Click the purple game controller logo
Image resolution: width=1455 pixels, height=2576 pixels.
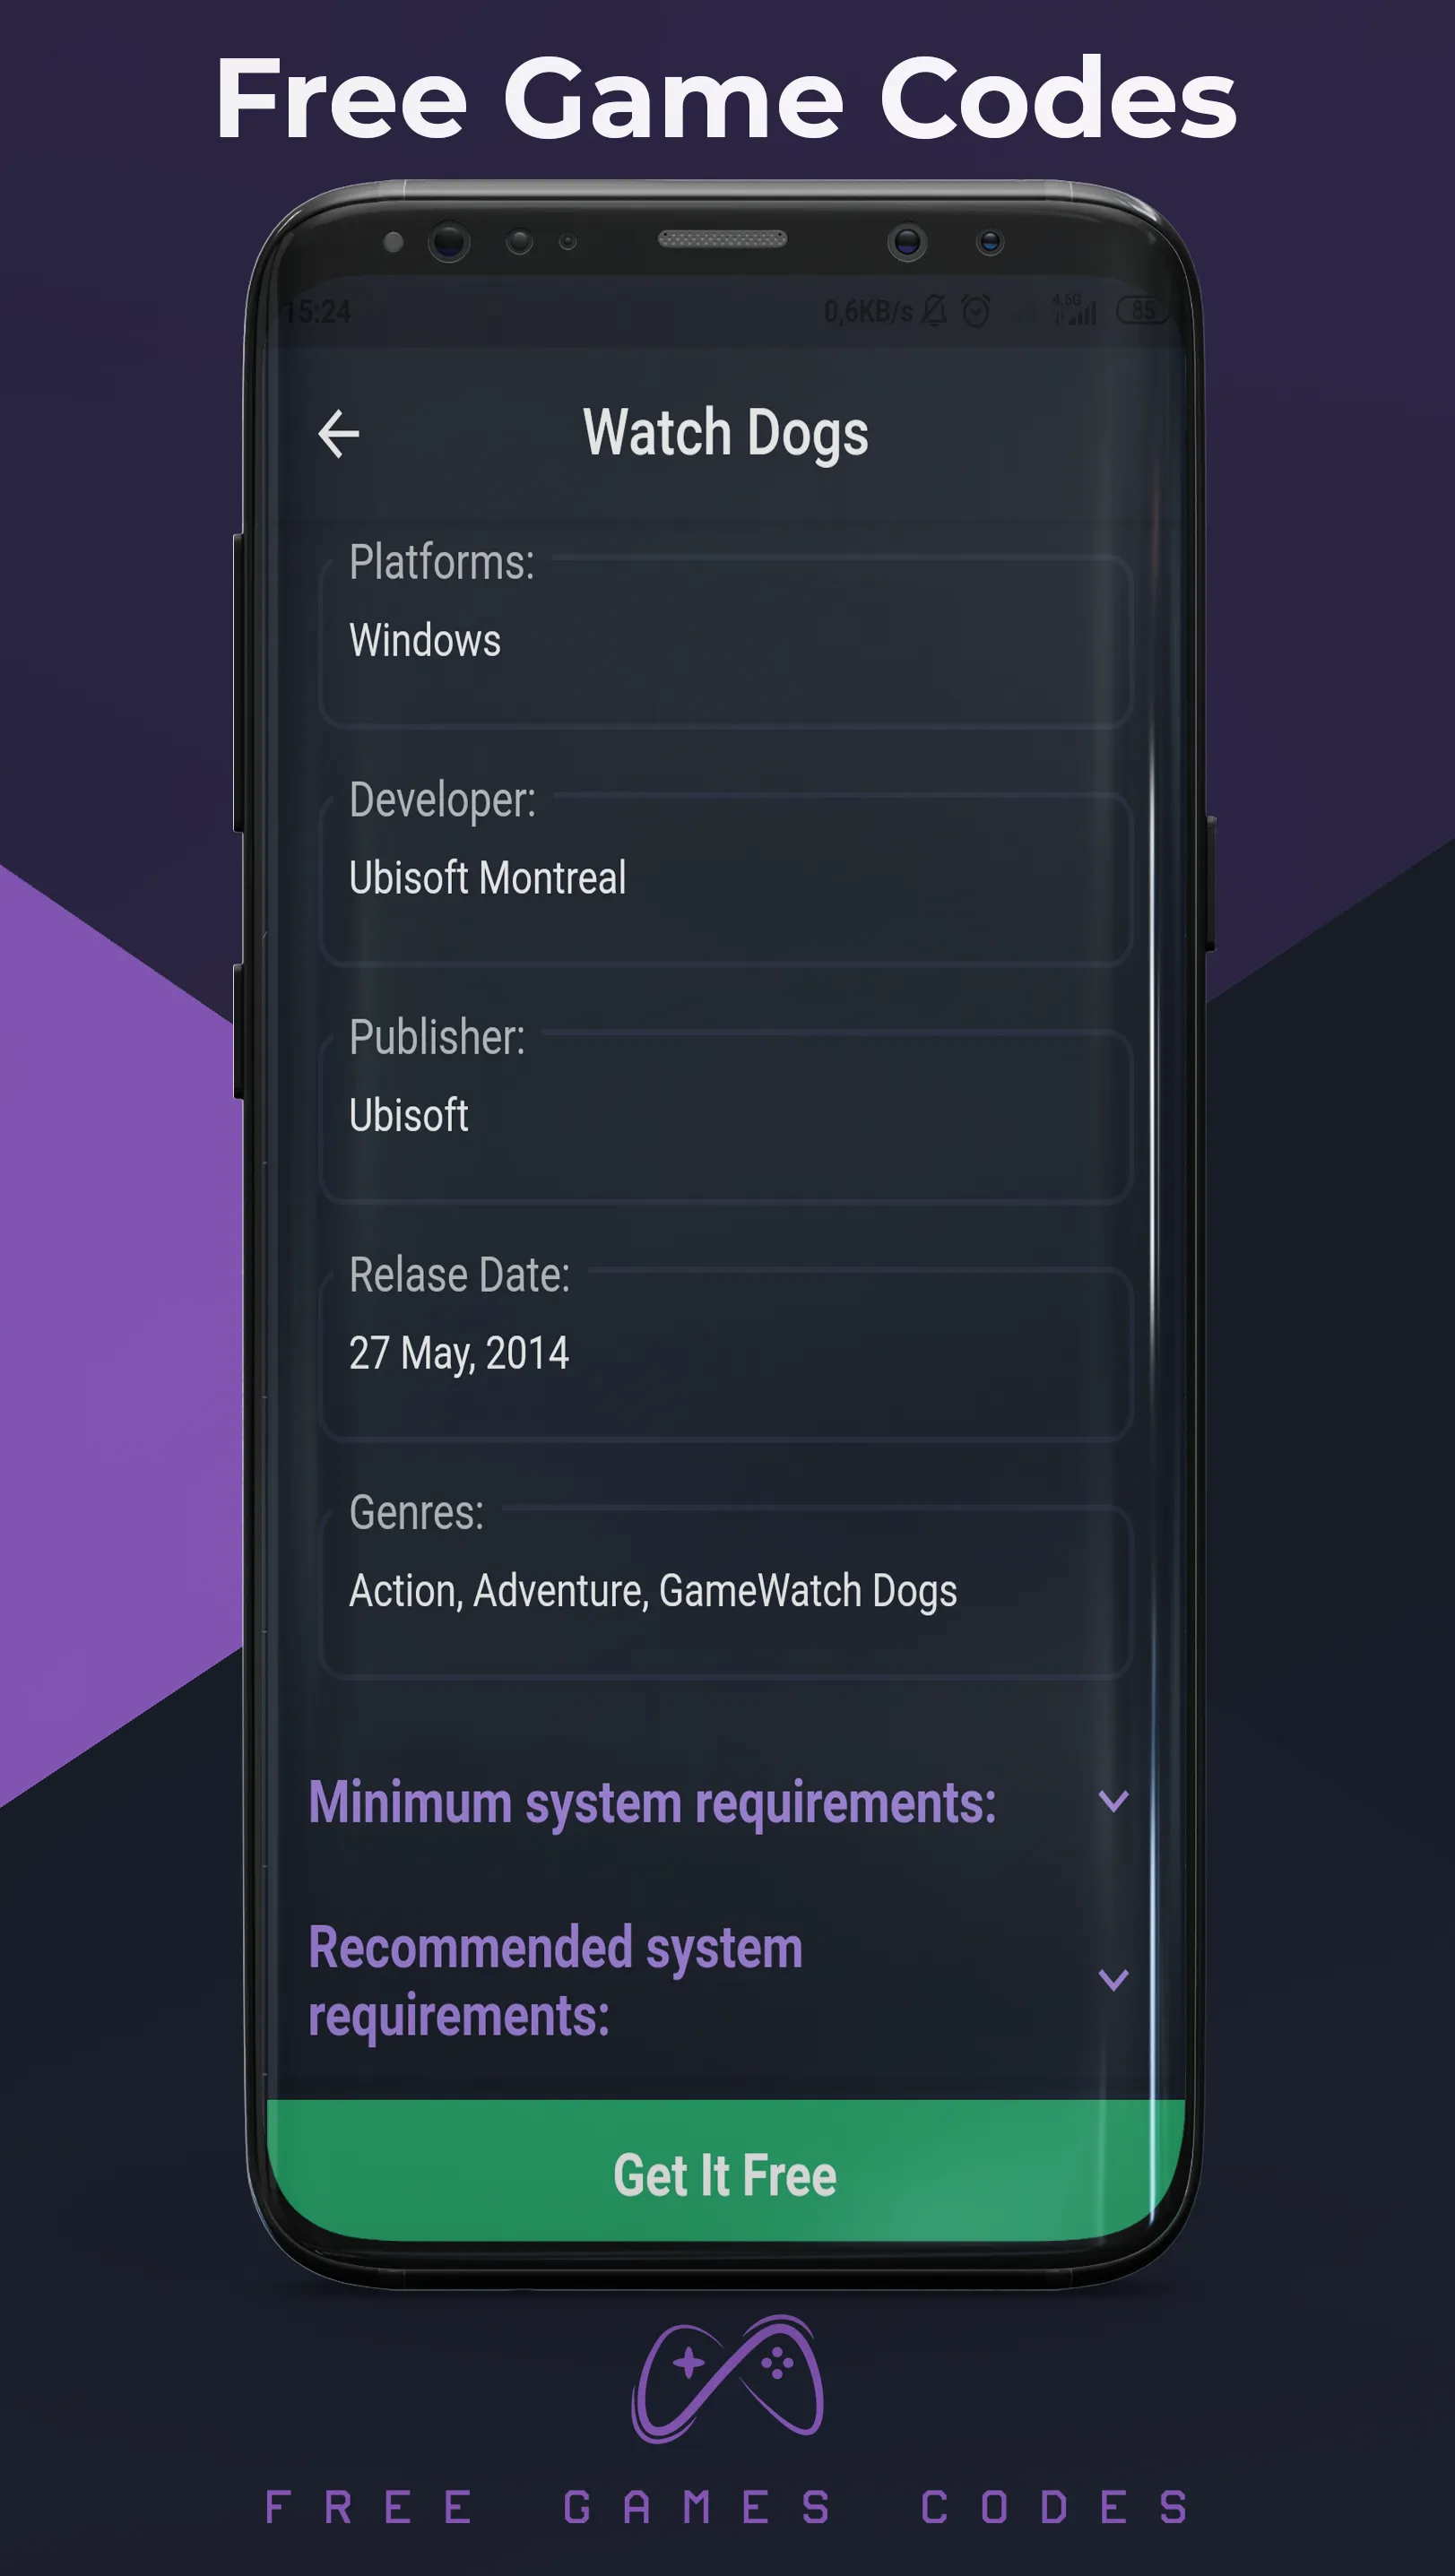(x=727, y=2380)
